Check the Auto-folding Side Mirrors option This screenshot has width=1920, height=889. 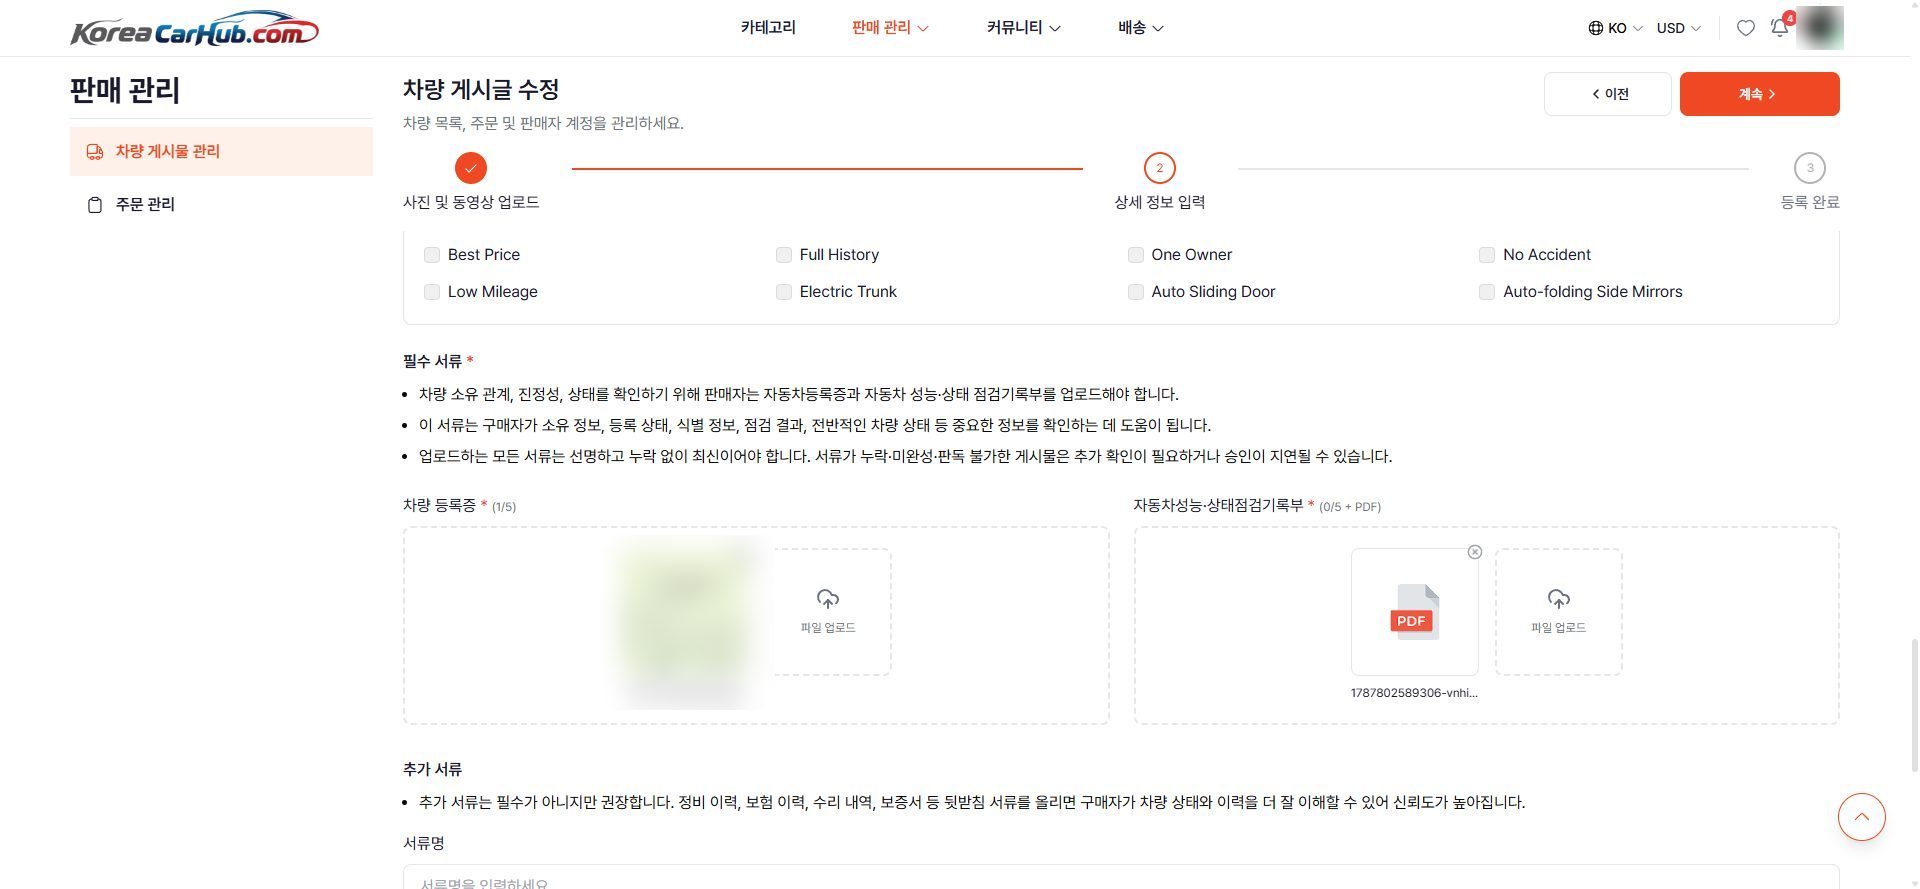click(1487, 292)
